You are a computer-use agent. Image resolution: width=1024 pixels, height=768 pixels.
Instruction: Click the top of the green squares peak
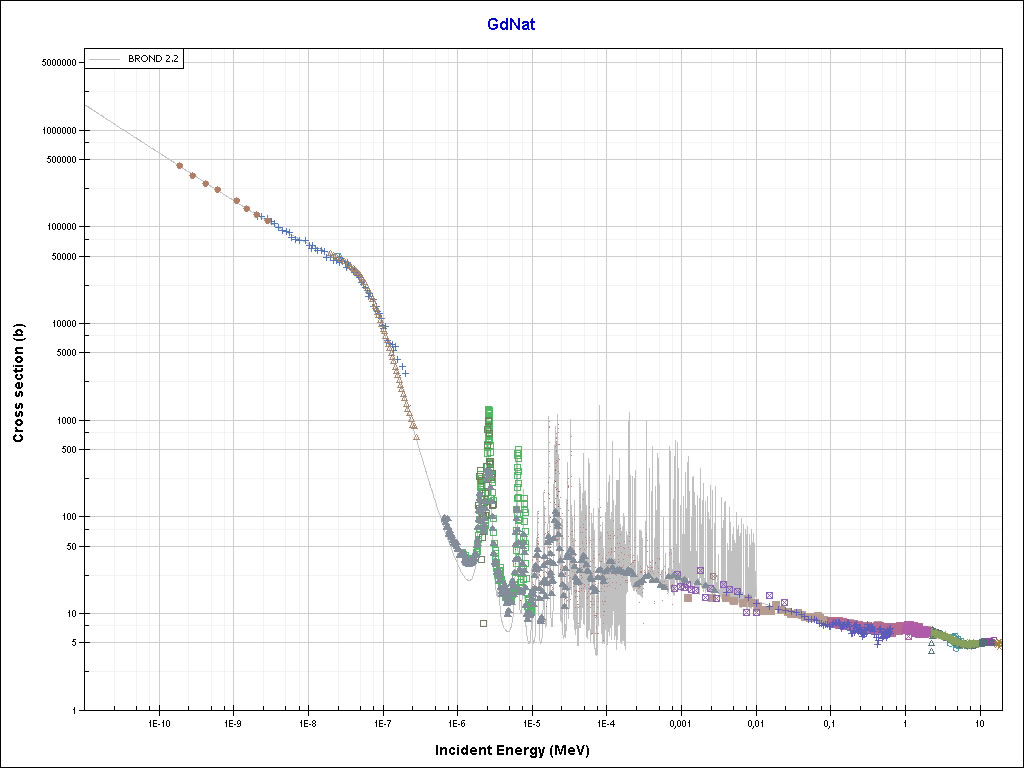[x=489, y=410]
